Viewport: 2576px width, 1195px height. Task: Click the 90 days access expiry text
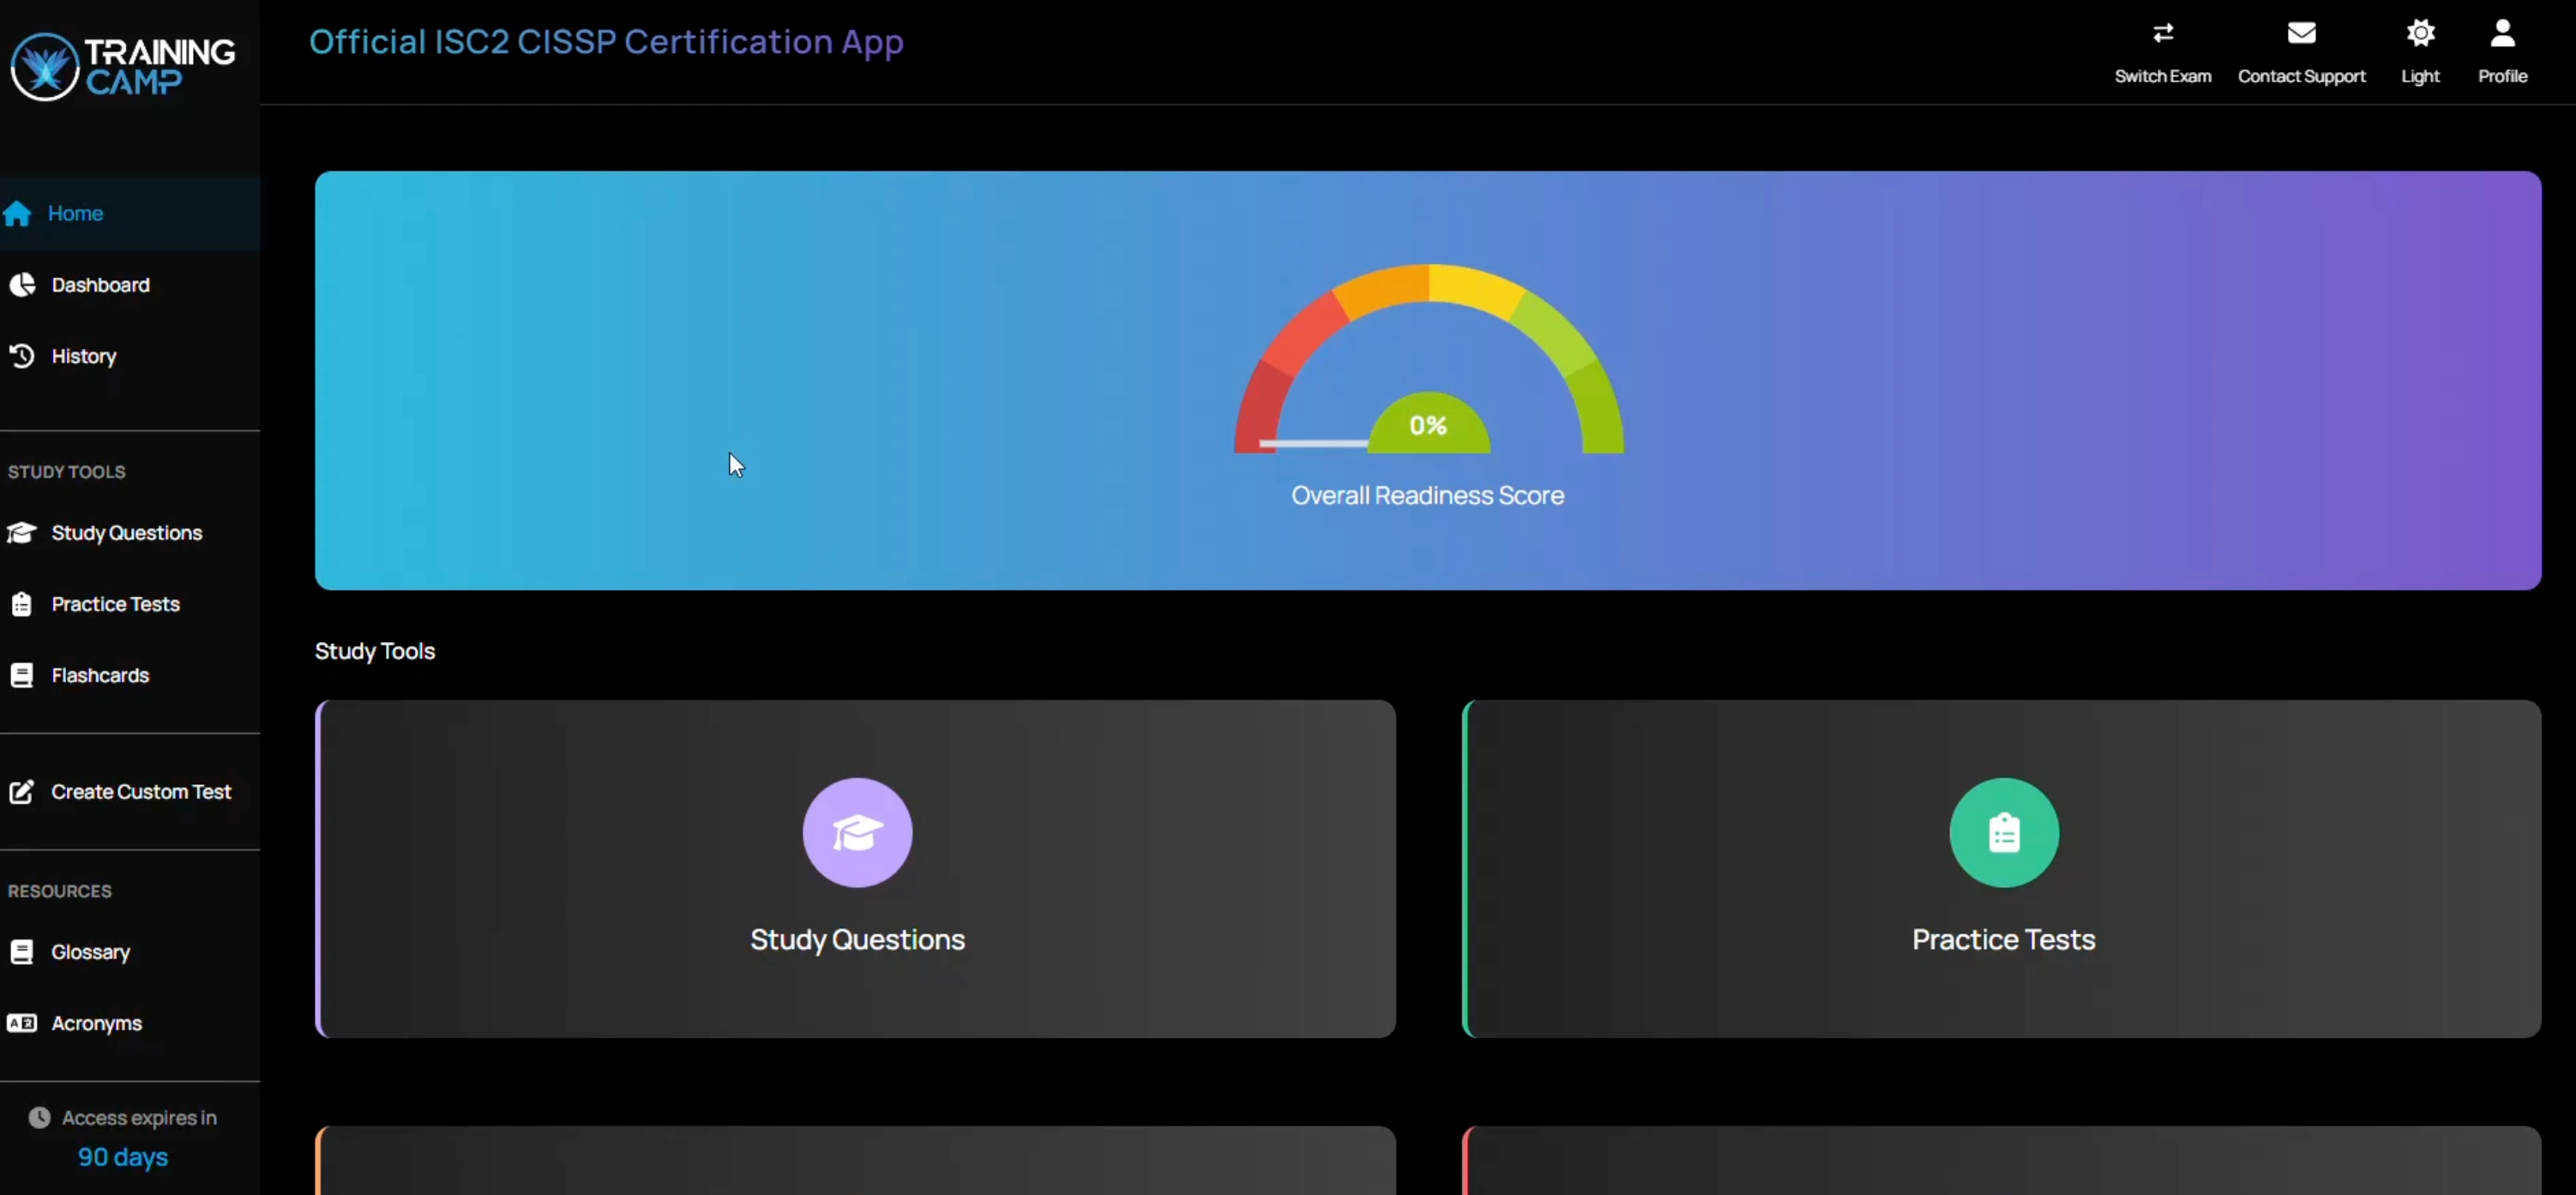tap(123, 1157)
